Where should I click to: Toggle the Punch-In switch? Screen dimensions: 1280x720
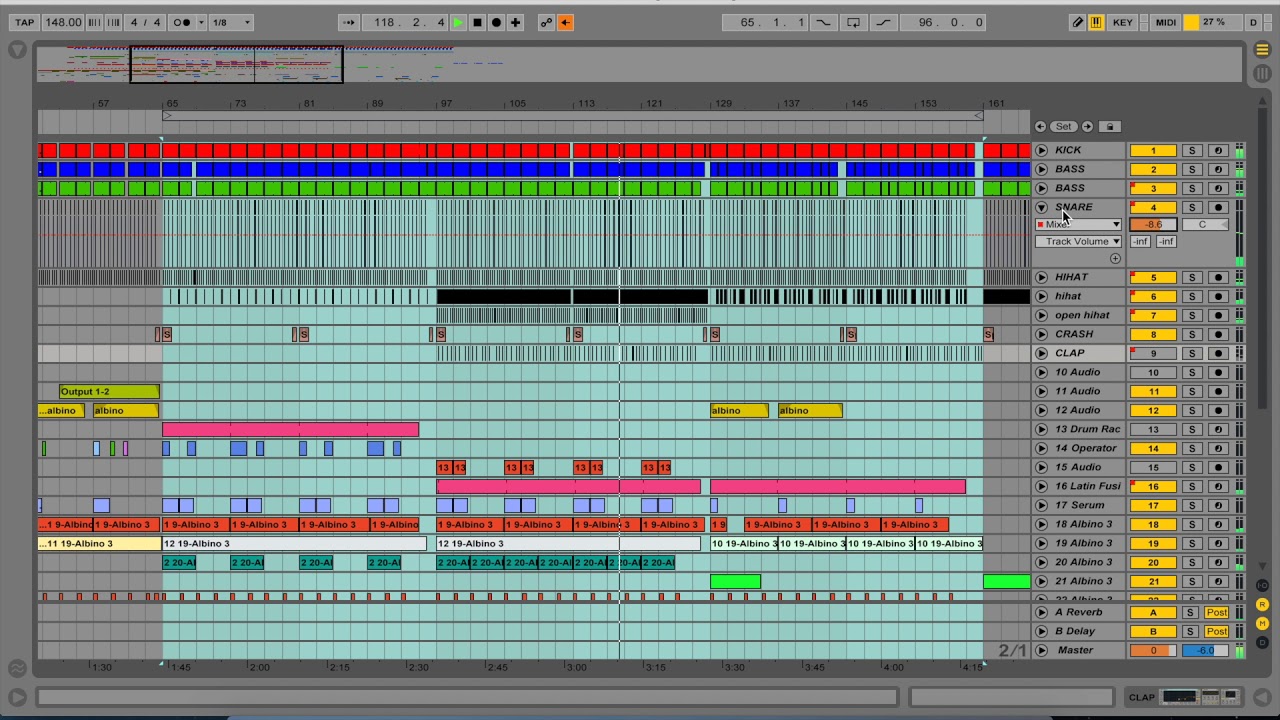pyautogui.click(x=822, y=22)
